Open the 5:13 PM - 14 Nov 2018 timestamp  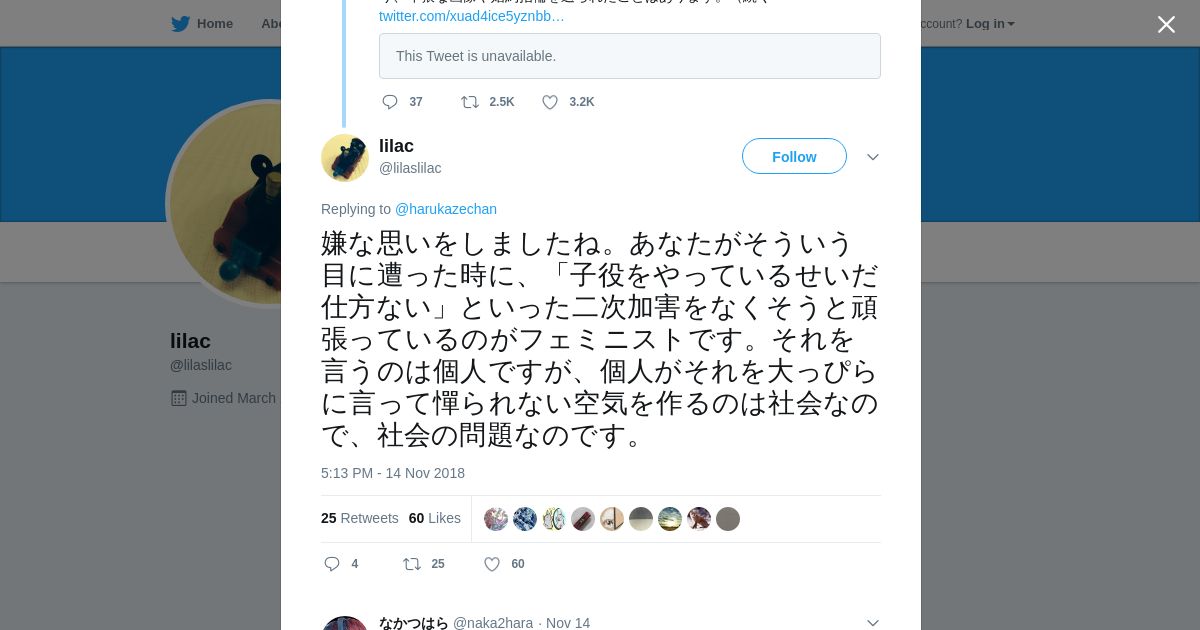click(x=393, y=473)
